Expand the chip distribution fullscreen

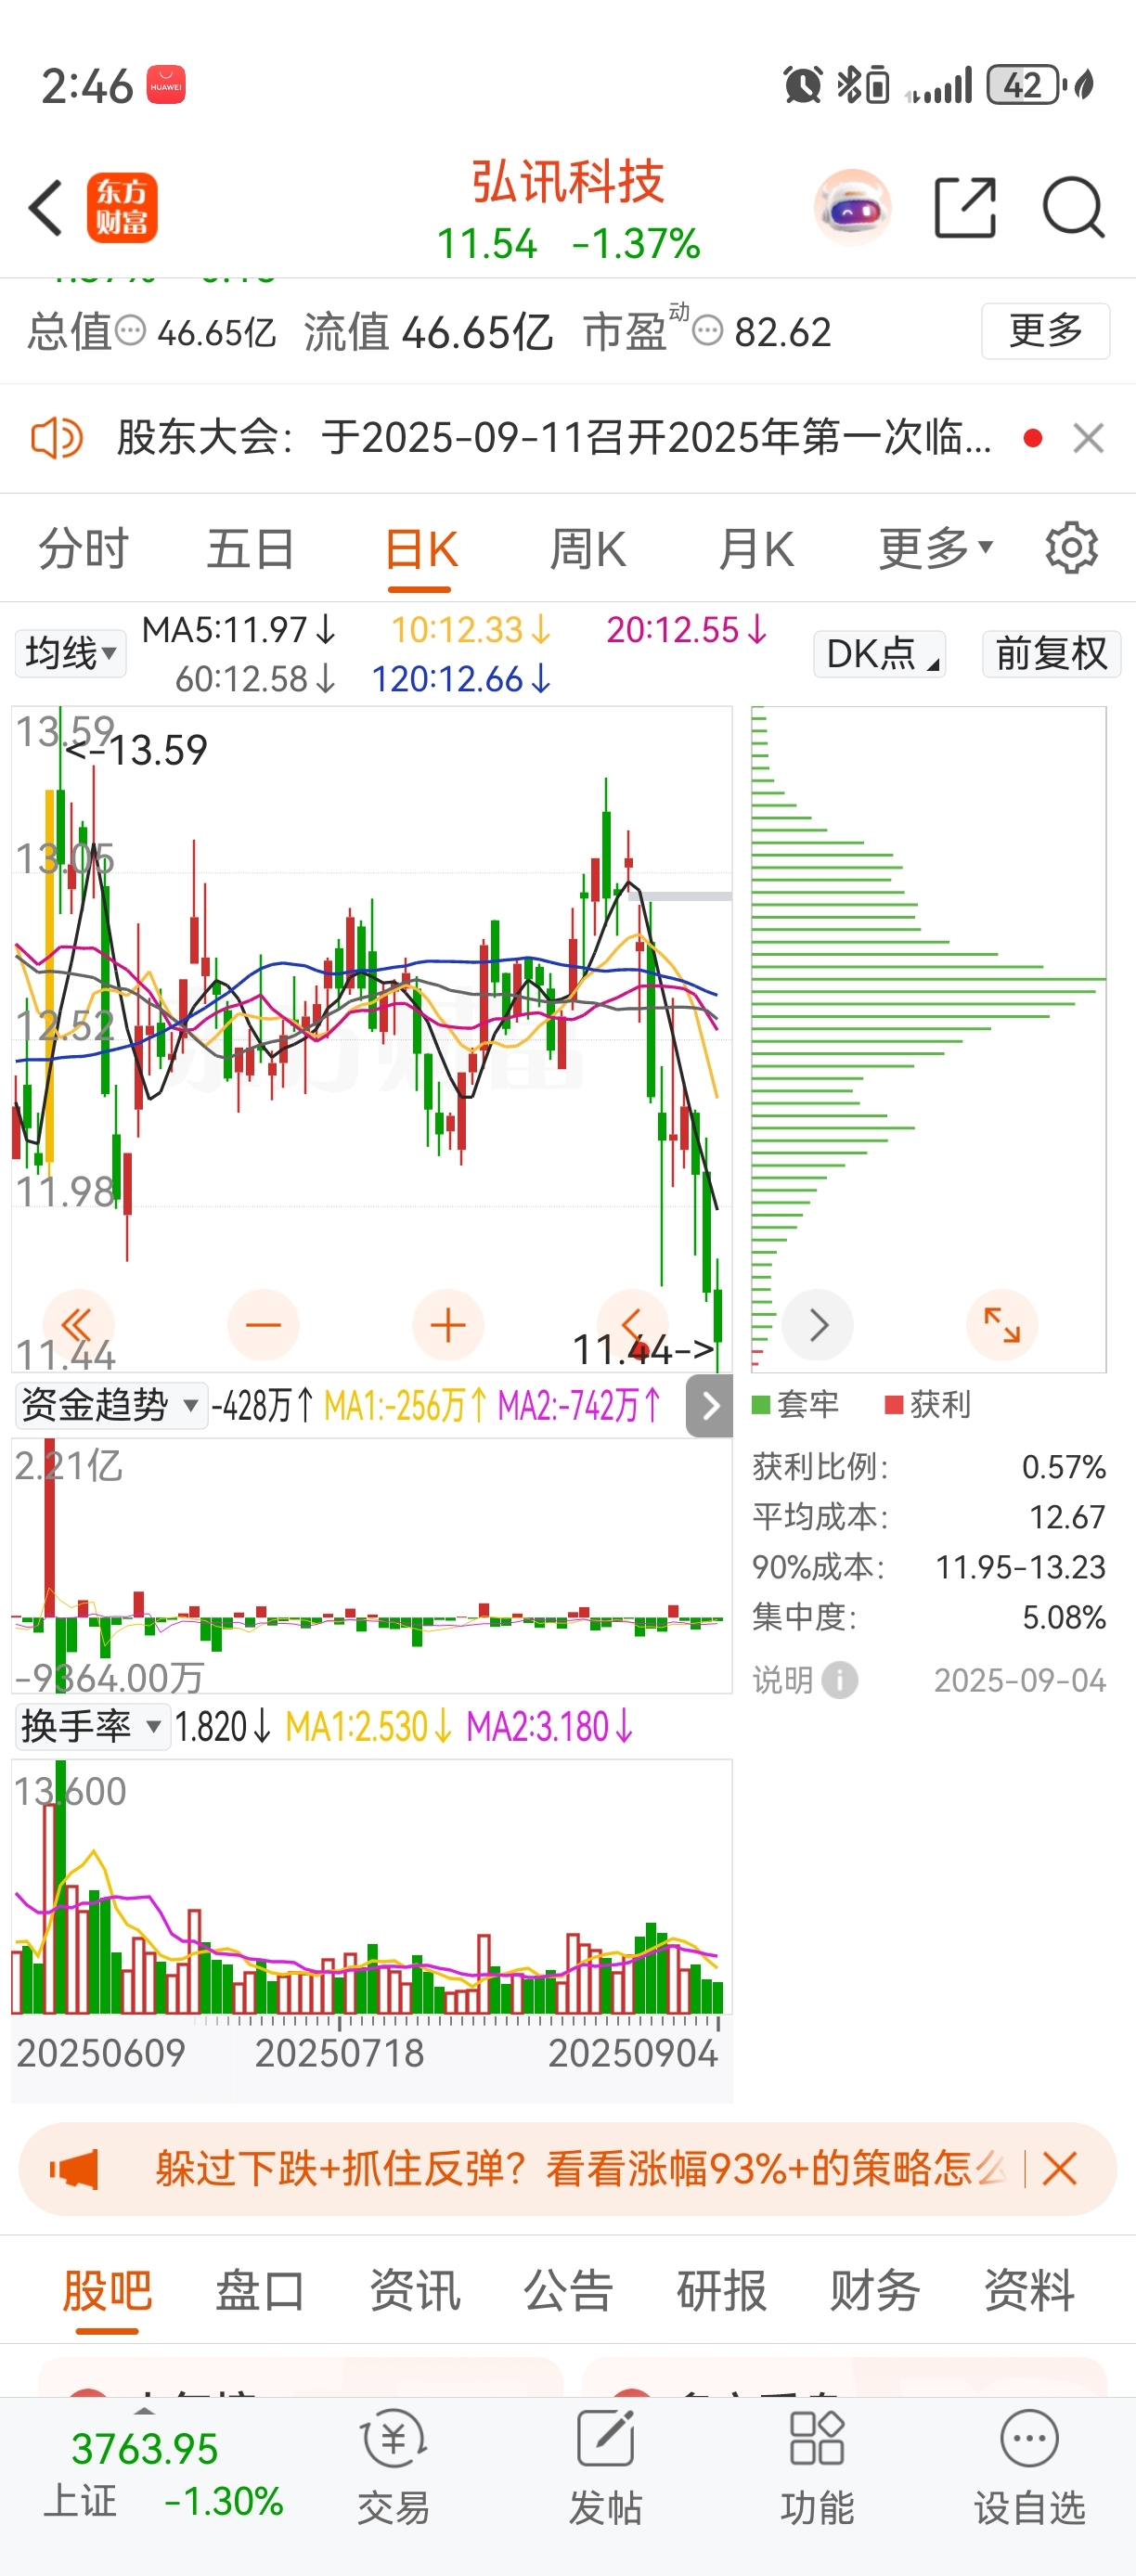point(1002,1325)
